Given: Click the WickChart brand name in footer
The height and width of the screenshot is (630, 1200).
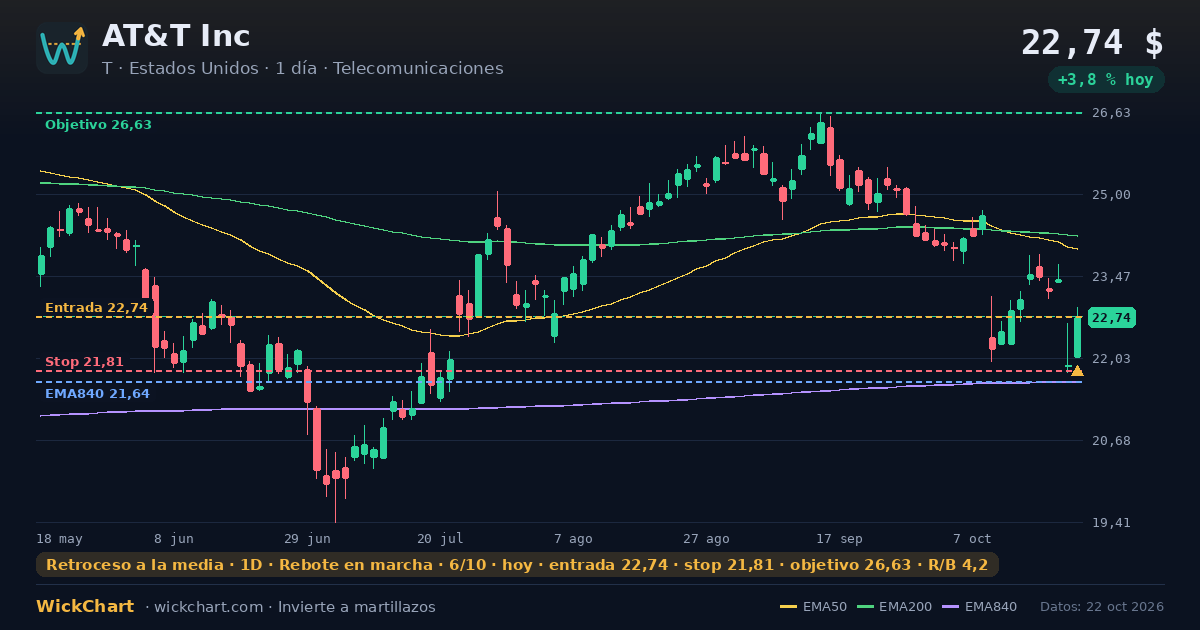Looking at the screenshot, I should (85, 607).
